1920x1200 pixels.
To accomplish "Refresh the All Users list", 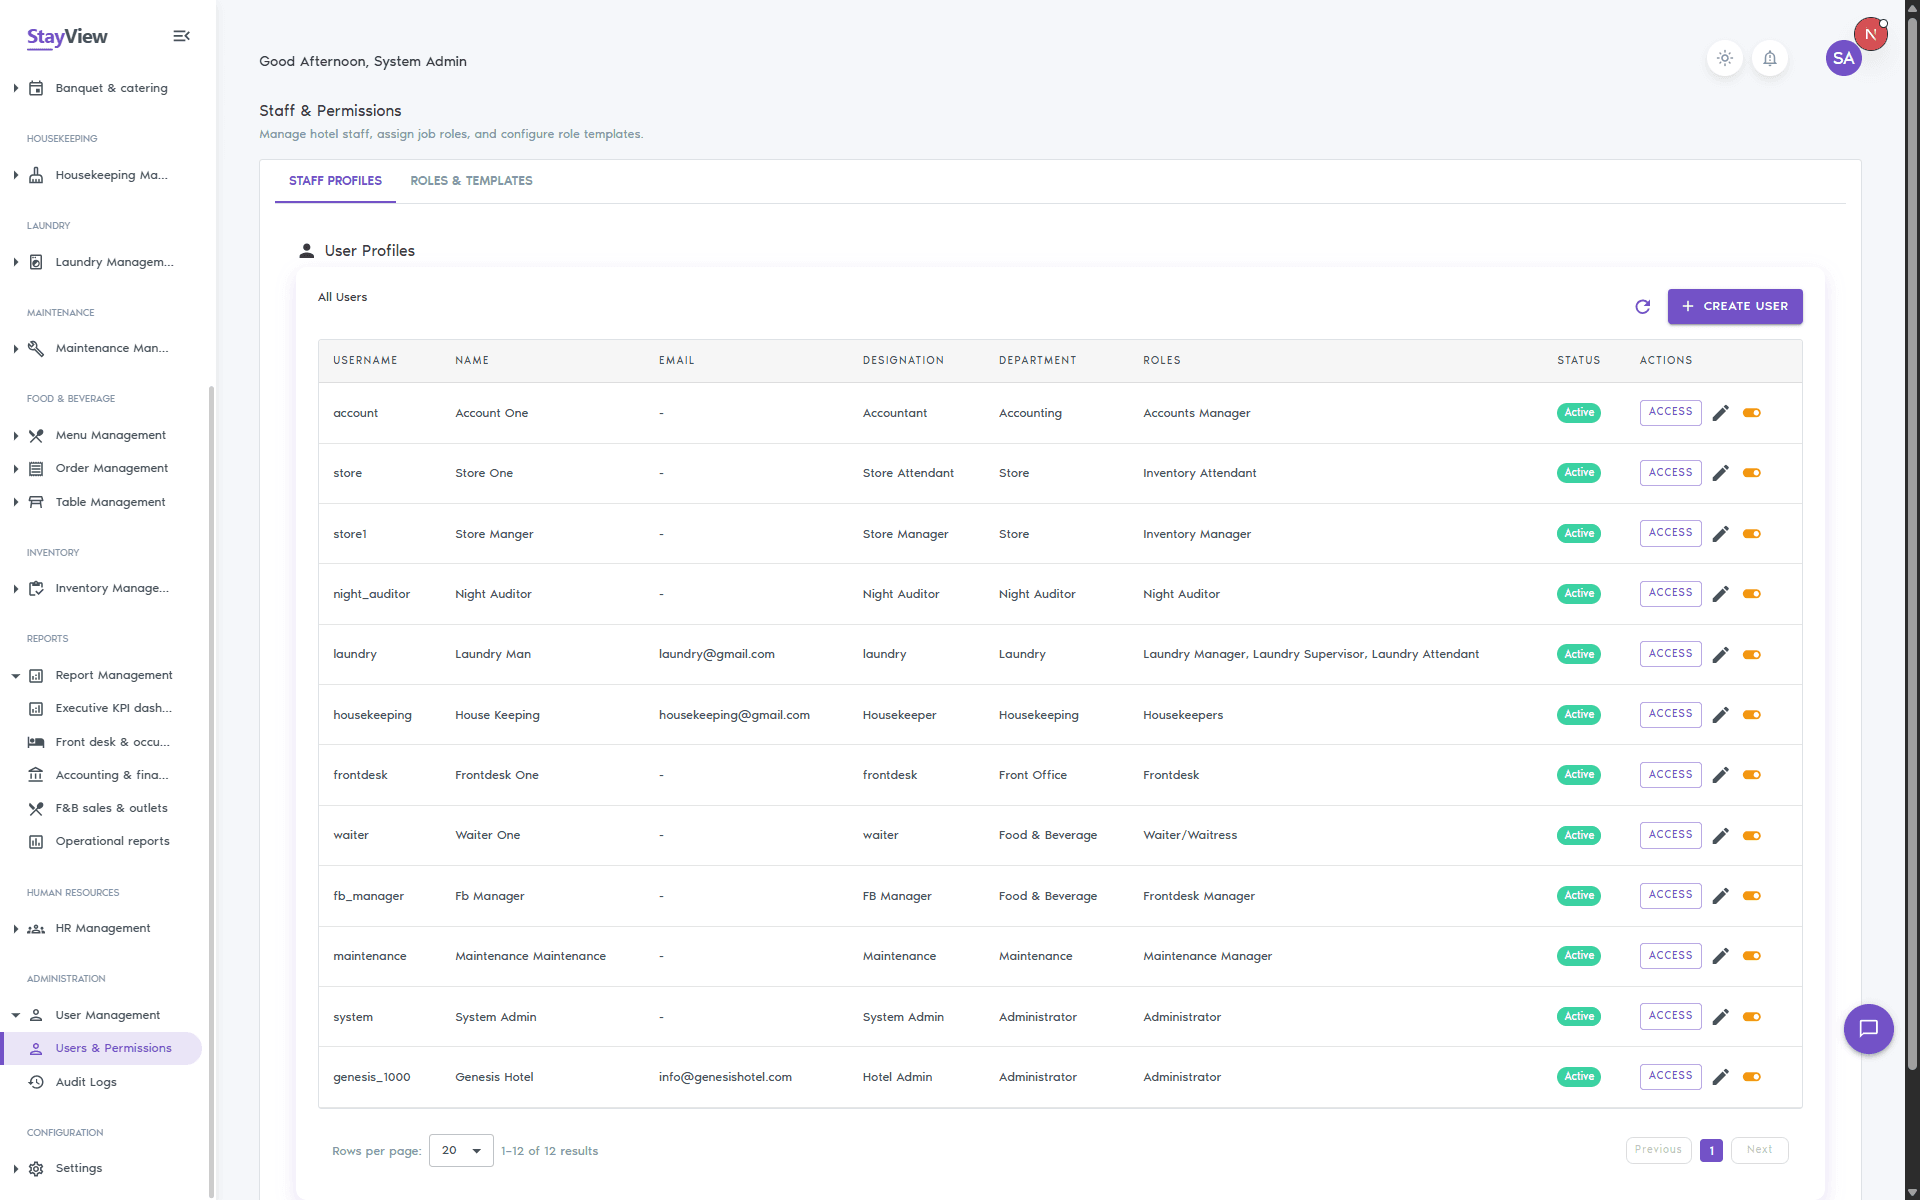I will pyautogui.click(x=1642, y=306).
